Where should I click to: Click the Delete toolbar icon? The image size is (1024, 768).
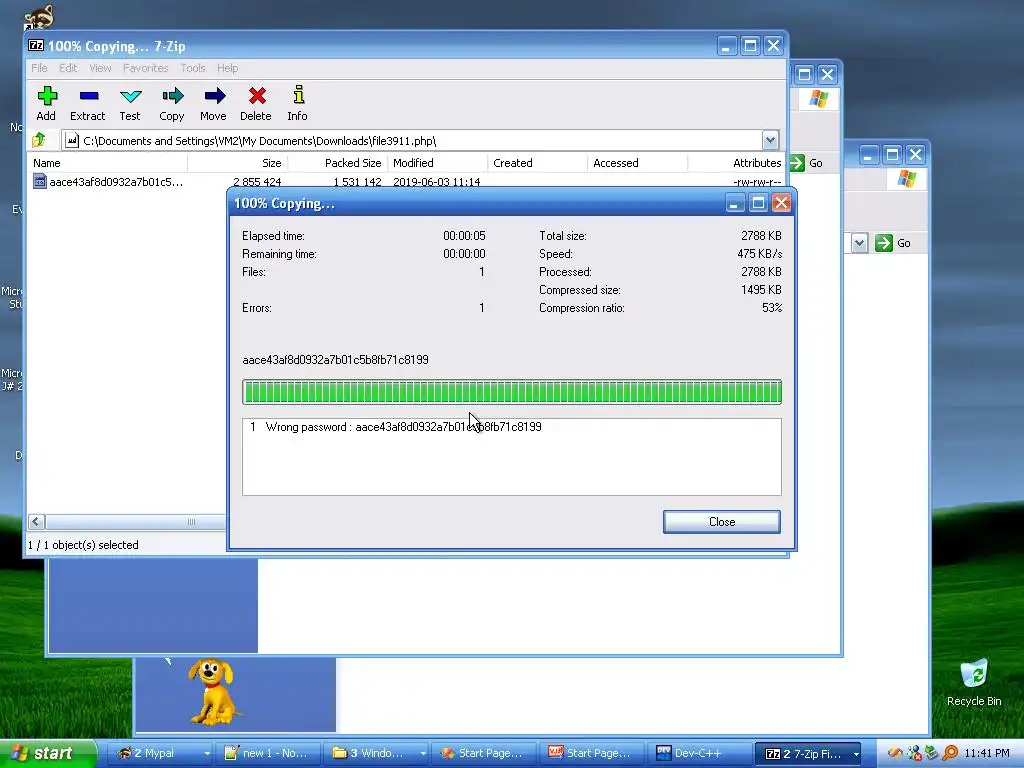(x=256, y=97)
